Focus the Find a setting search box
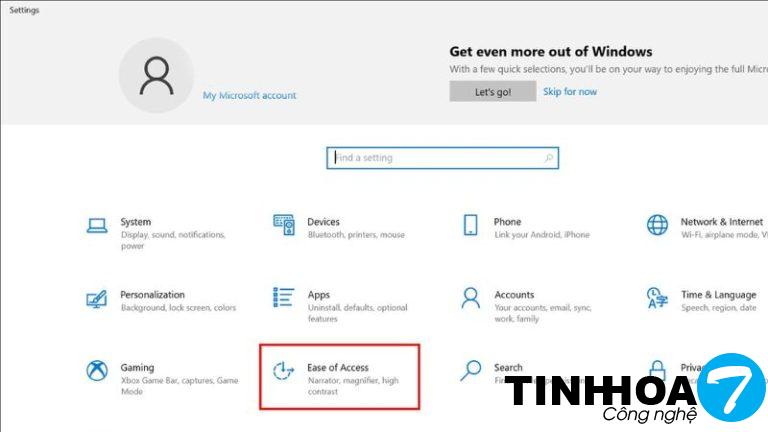768x432 pixels. click(443, 158)
